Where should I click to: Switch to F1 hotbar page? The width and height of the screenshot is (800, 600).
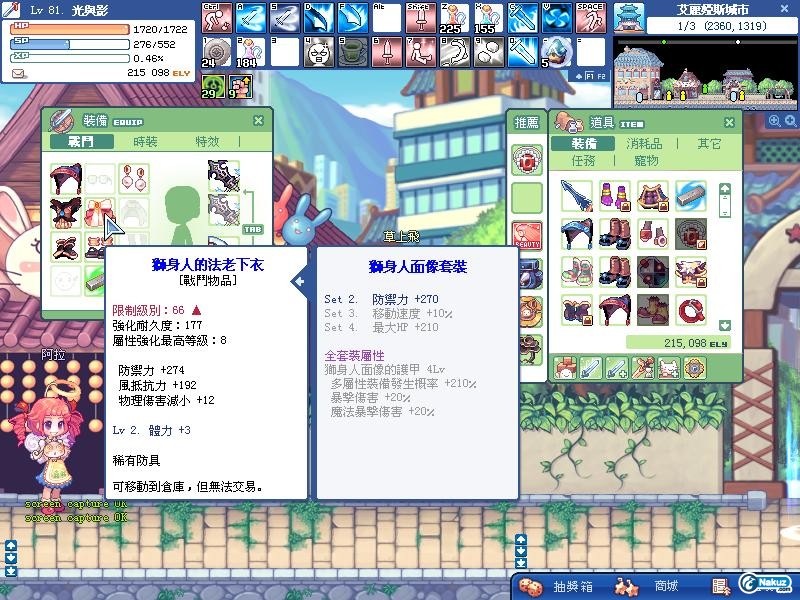click(589, 77)
